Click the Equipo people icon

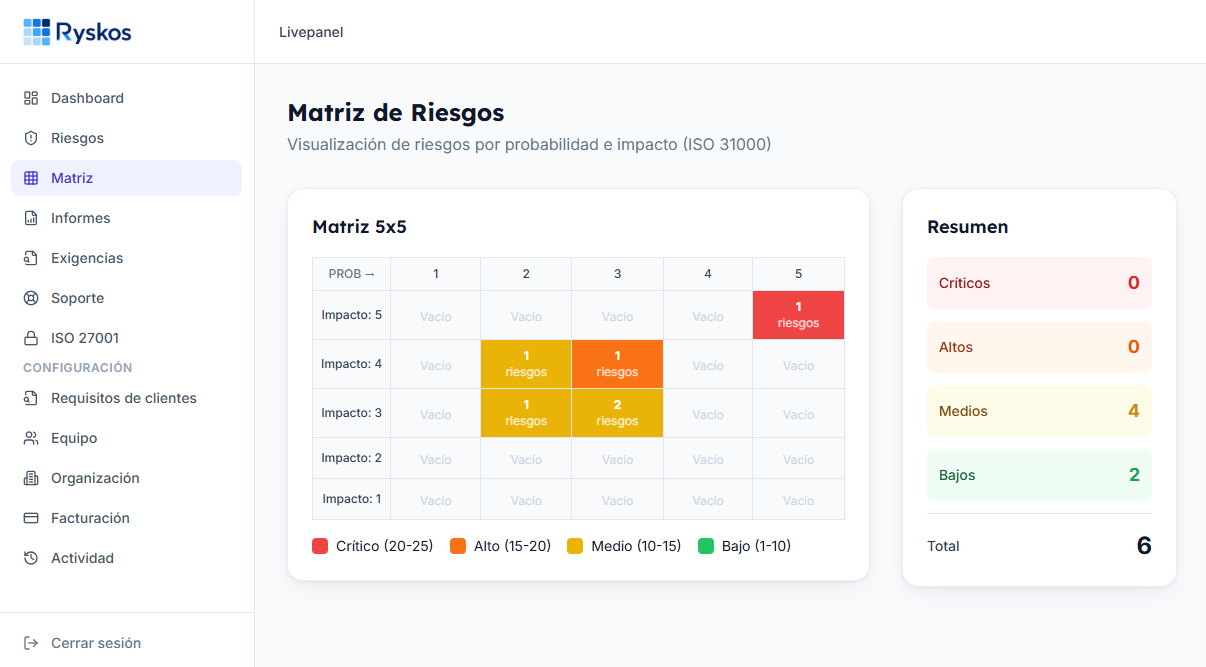(31, 438)
